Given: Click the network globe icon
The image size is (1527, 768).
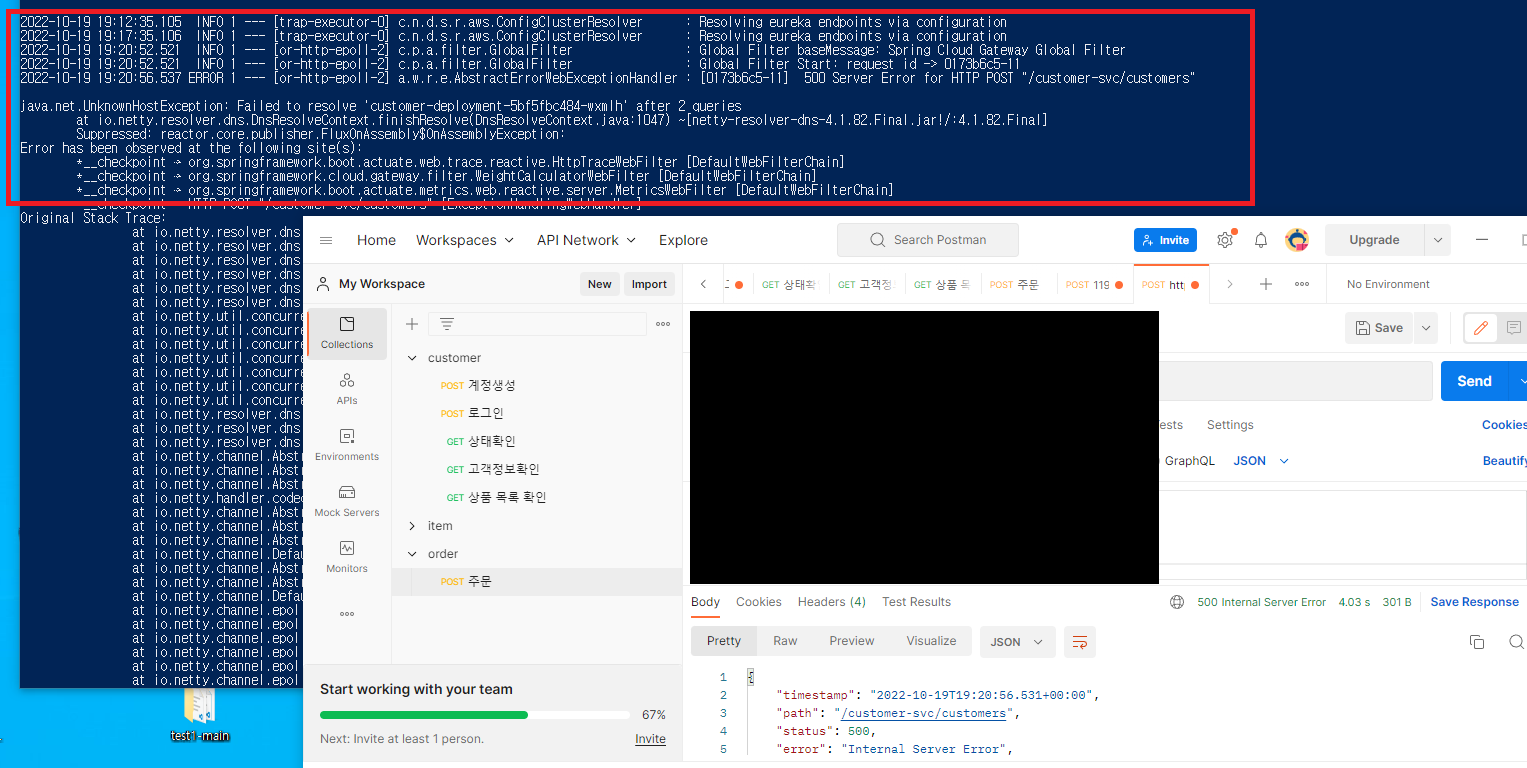Looking at the screenshot, I should tap(1177, 602).
